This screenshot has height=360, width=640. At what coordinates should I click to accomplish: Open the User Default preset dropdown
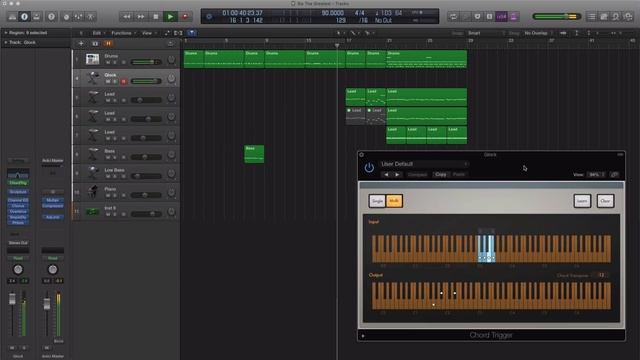(424, 164)
